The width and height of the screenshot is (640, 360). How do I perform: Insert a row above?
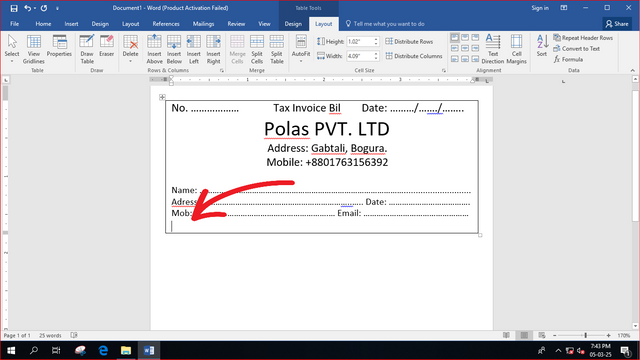[x=154, y=49]
